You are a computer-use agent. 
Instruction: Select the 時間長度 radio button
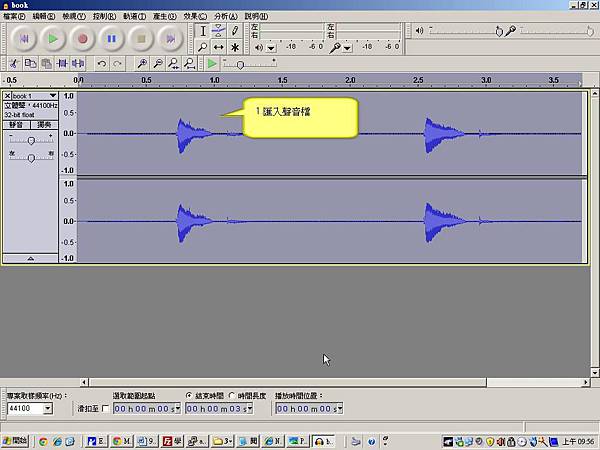(232, 396)
